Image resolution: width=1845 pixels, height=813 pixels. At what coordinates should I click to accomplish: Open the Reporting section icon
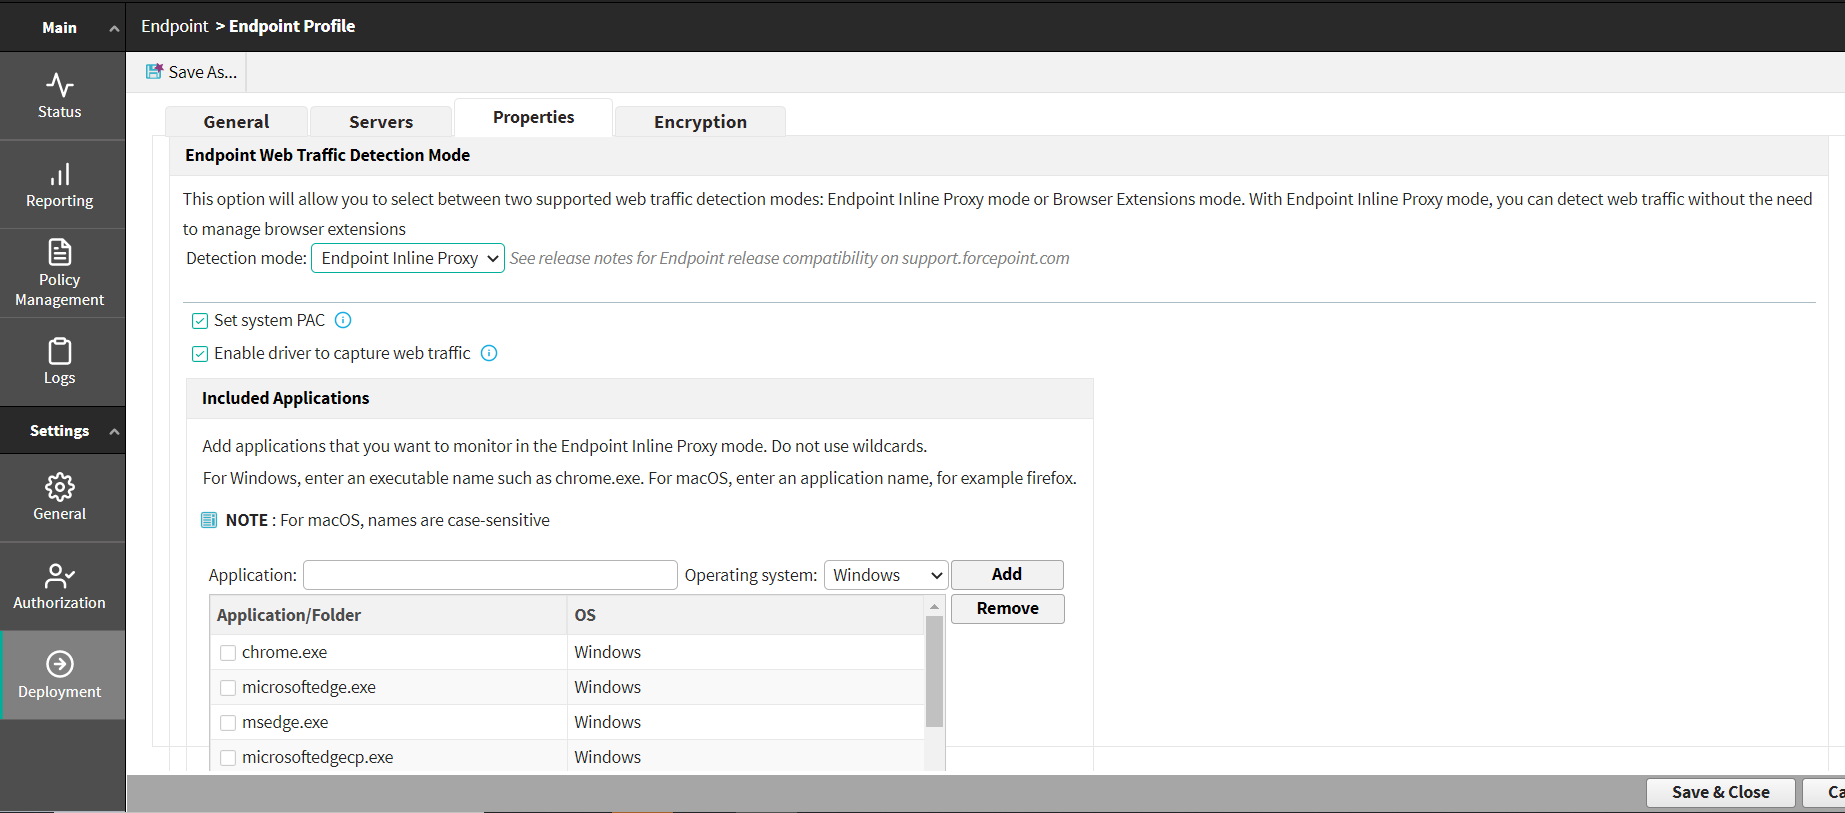coord(60,175)
